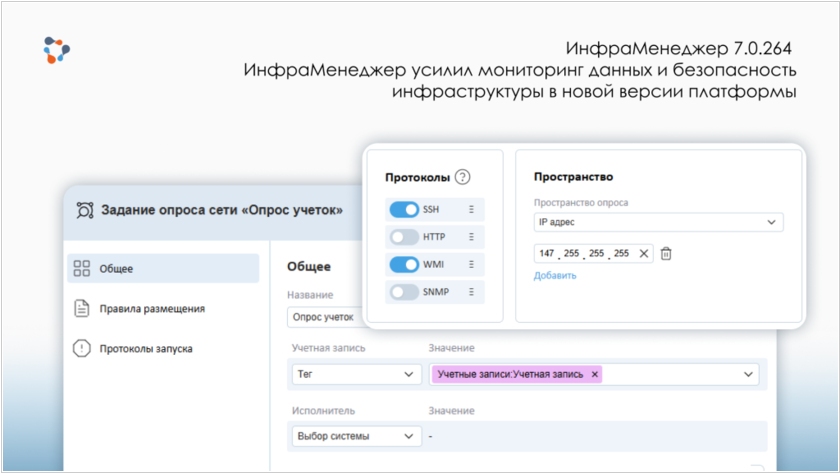The image size is (840, 473).
Task: Enable the HTTP protocol toggle
Action: coord(404,237)
